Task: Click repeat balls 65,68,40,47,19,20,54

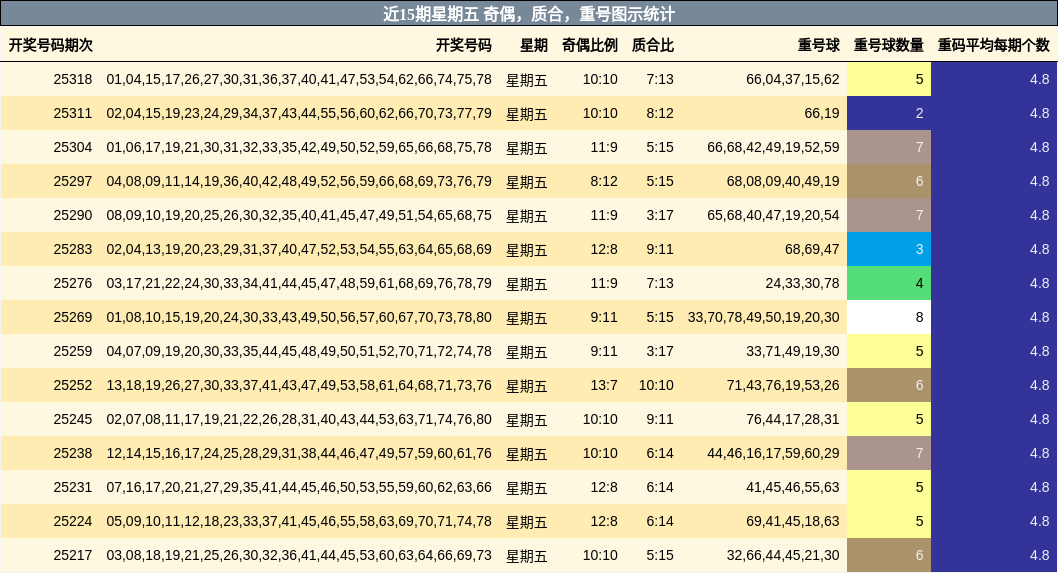Action: pyautogui.click(x=773, y=215)
